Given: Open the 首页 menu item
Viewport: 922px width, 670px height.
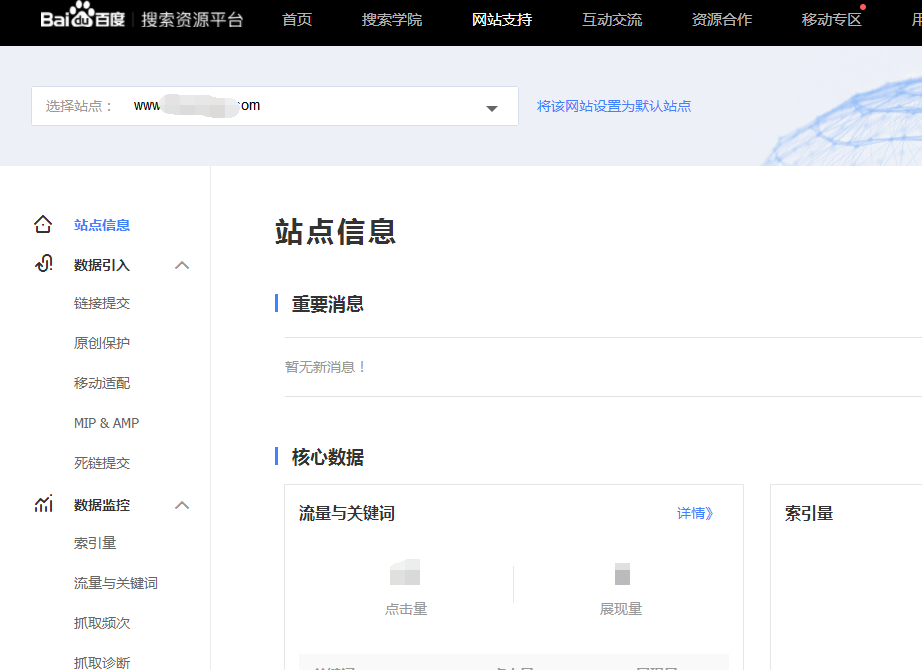Looking at the screenshot, I should [x=297, y=19].
